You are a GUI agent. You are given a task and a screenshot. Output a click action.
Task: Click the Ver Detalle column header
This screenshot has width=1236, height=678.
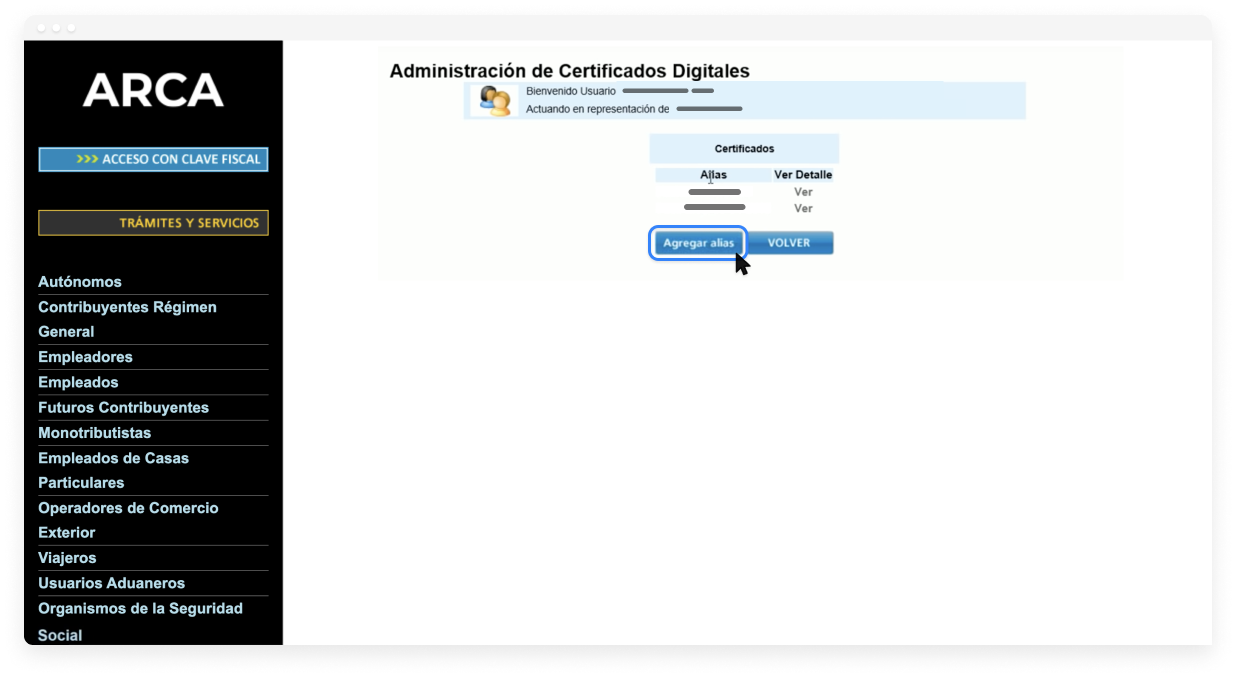pos(803,175)
